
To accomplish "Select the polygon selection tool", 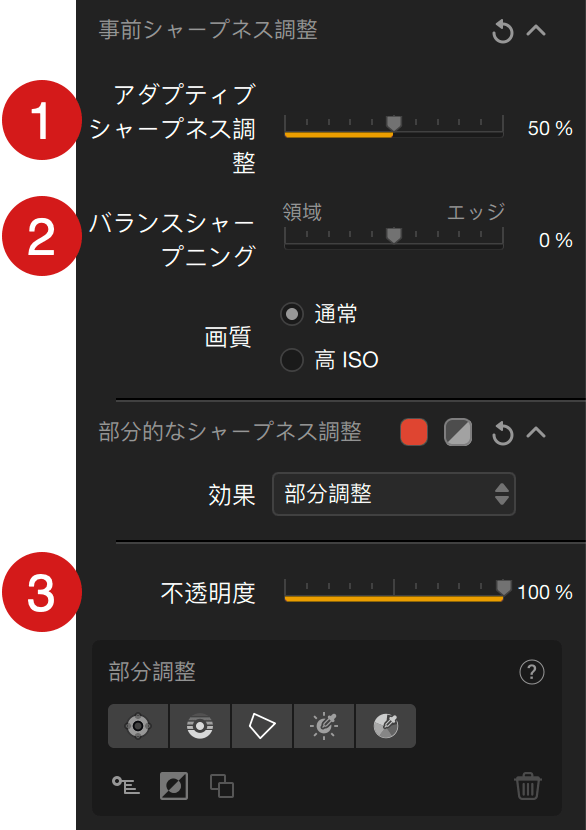I will pos(262,726).
